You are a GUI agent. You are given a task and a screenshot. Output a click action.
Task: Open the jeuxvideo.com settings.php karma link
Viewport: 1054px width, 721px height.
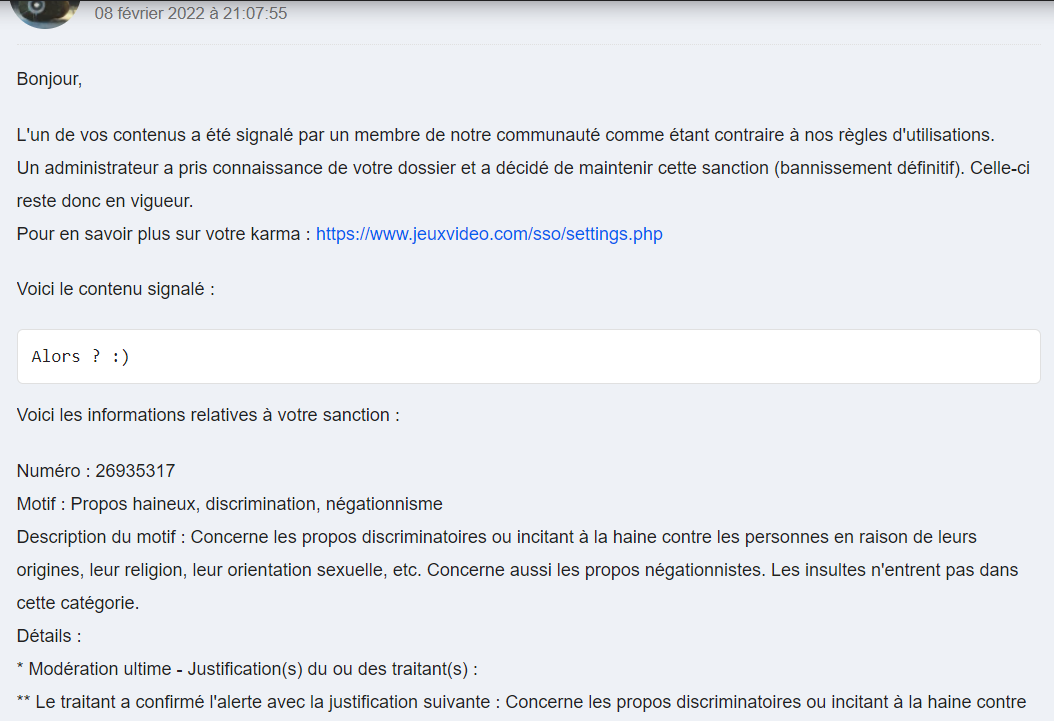coord(489,234)
